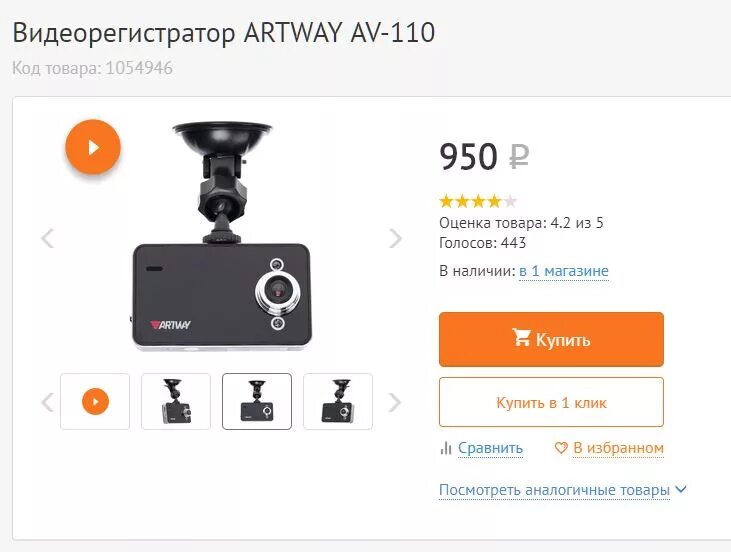
Task: Click the Сравнить link
Action: point(490,448)
